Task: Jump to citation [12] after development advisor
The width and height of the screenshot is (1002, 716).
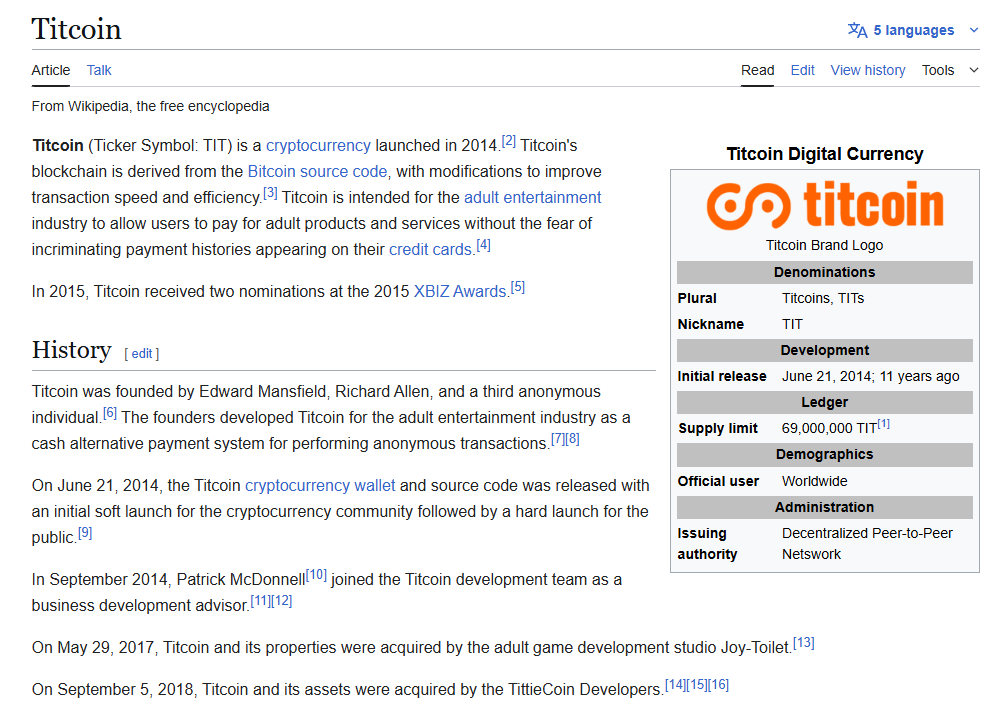Action: click(282, 601)
